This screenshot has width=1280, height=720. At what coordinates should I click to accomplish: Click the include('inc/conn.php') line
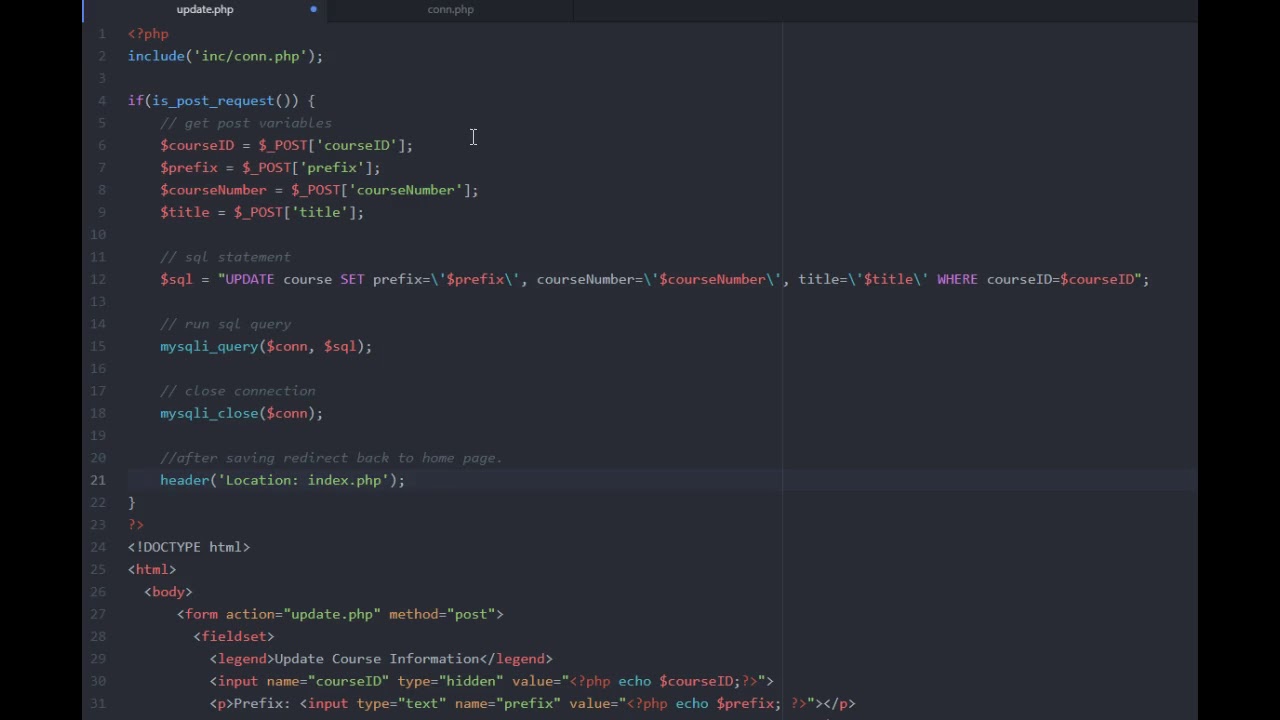coord(225,56)
